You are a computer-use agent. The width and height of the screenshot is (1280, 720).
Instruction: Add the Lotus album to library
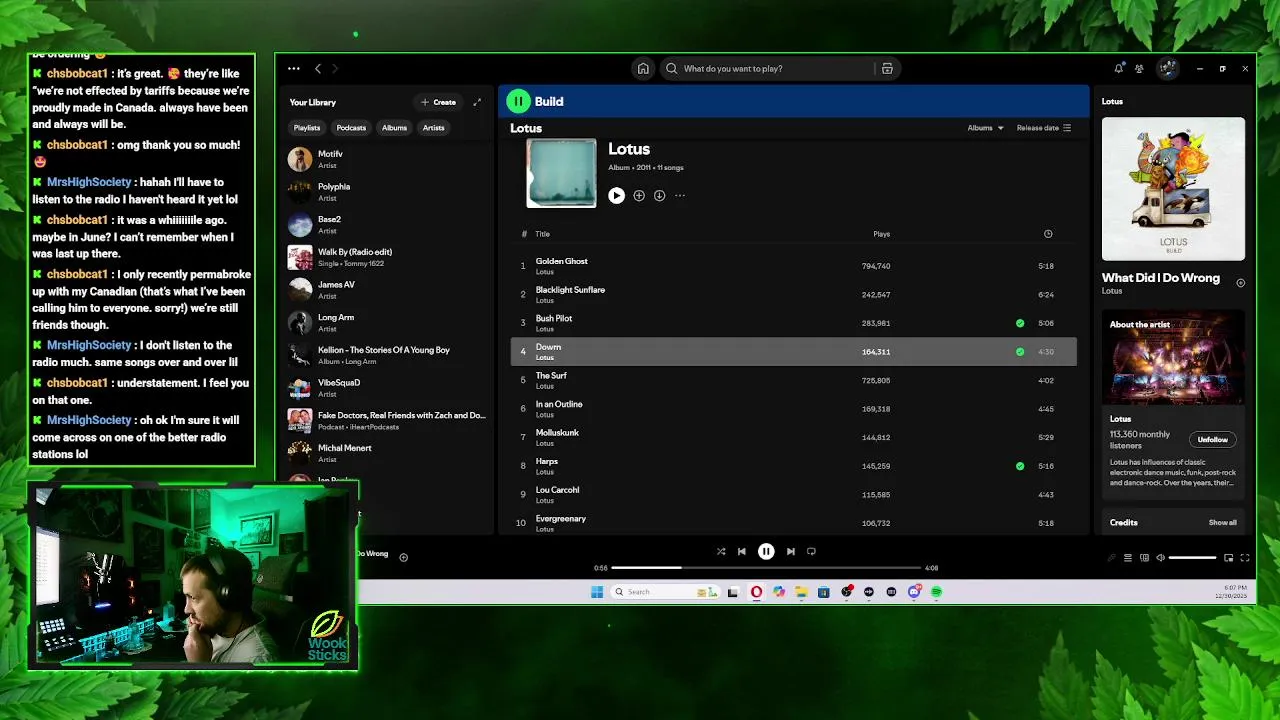(639, 196)
